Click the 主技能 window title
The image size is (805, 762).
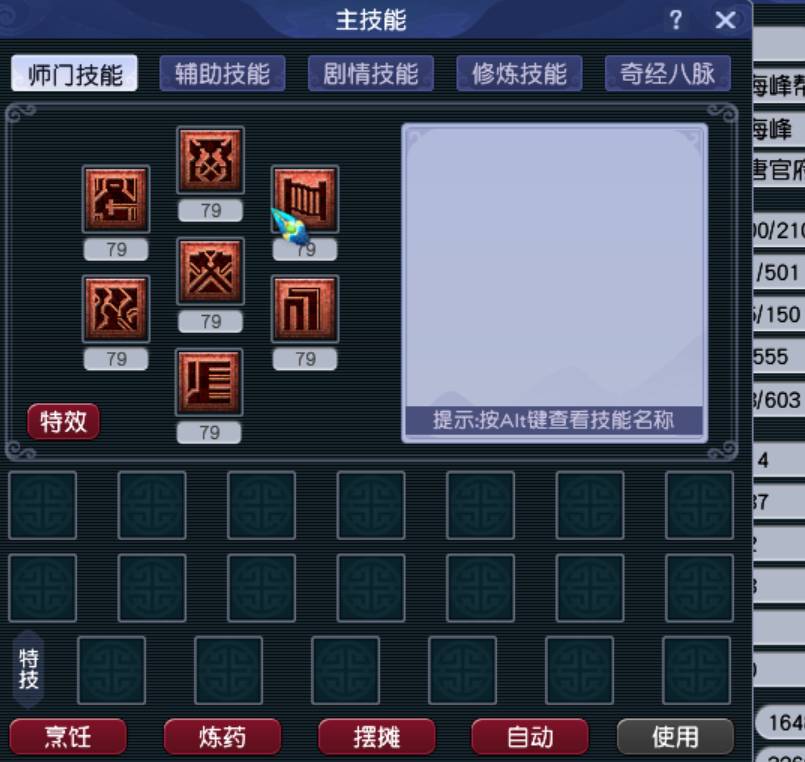click(x=371, y=21)
